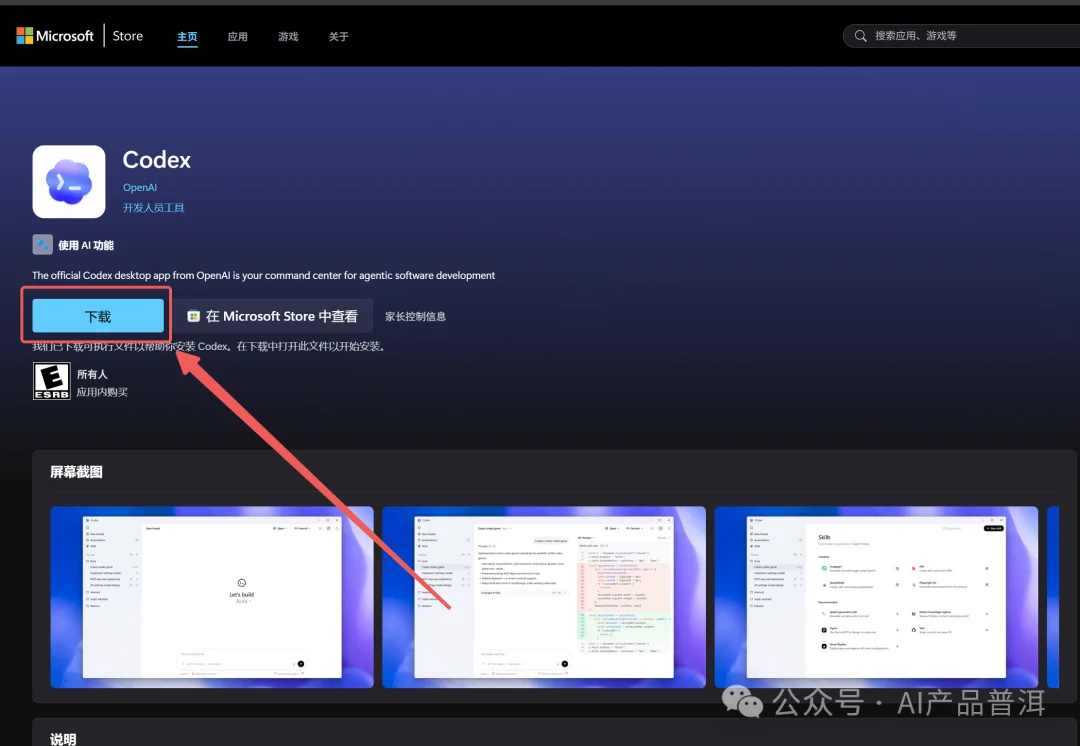Open the 开发人员工具 category link
The height and width of the screenshot is (746, 1080).
pyautogui.click(x=153, y=207)
